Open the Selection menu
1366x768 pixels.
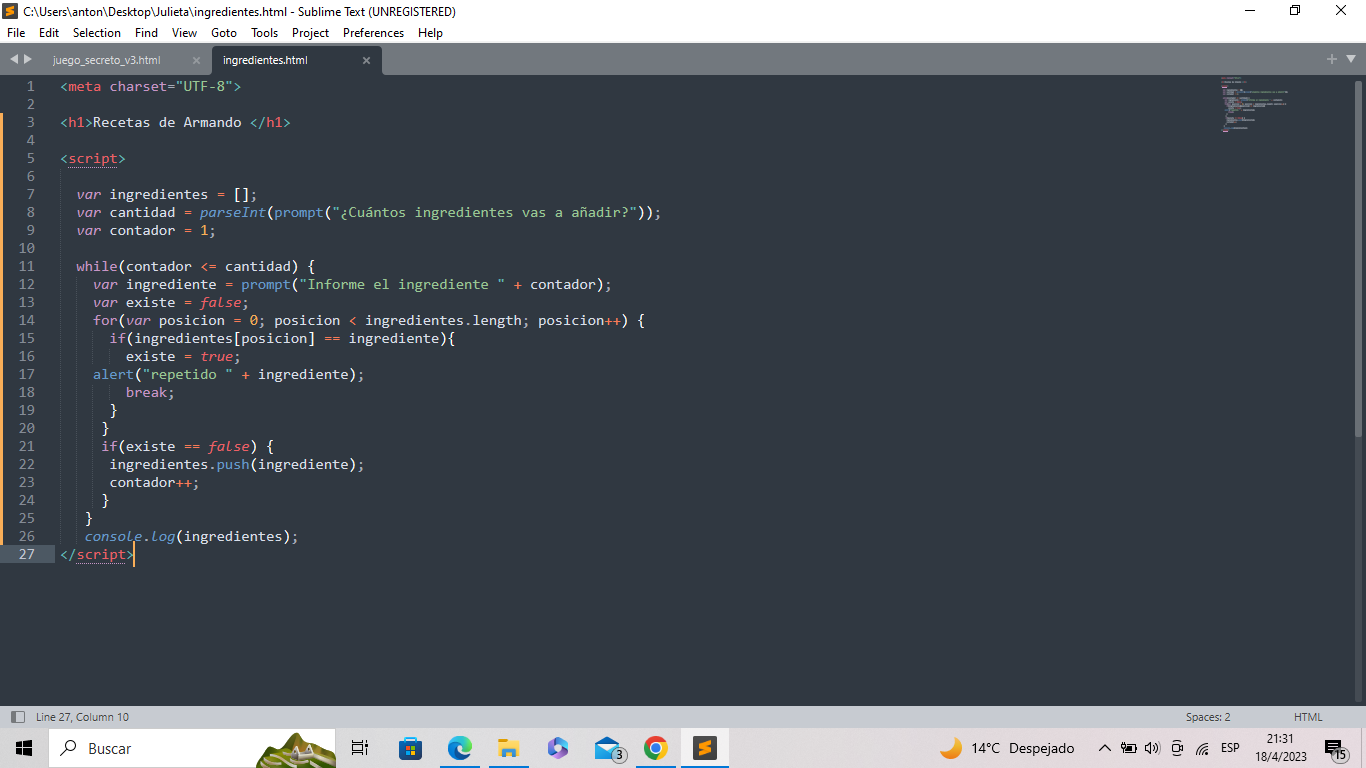pos(97,33)
